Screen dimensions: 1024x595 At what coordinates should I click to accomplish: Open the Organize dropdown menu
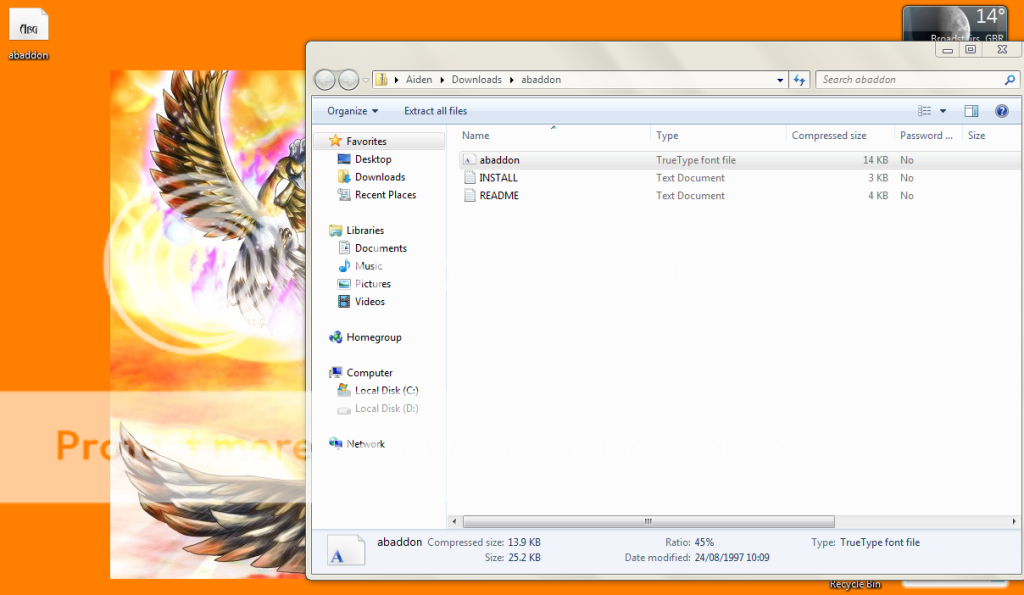click(x=352, y=111)
